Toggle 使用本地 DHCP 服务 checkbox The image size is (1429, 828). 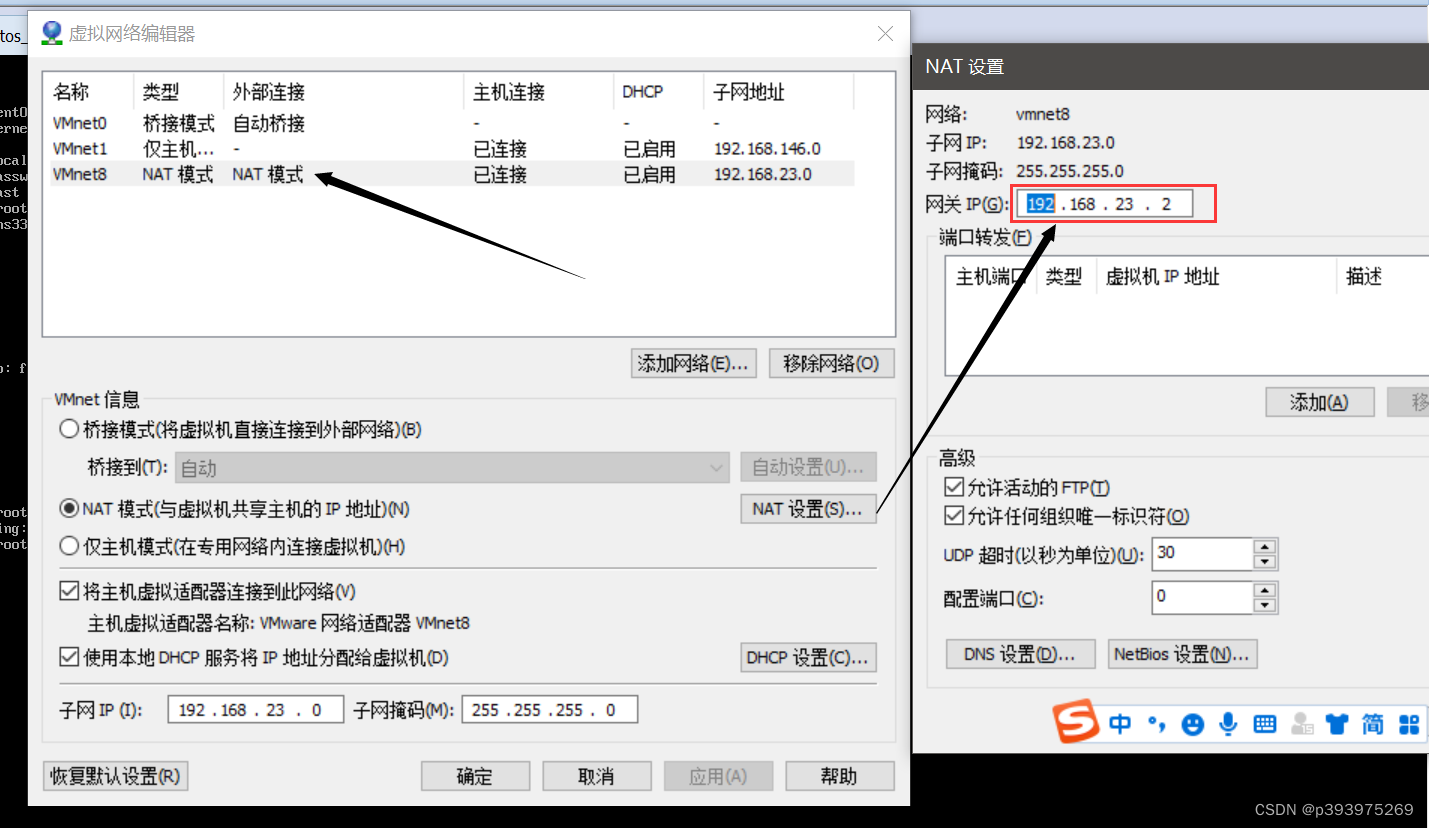69,657
